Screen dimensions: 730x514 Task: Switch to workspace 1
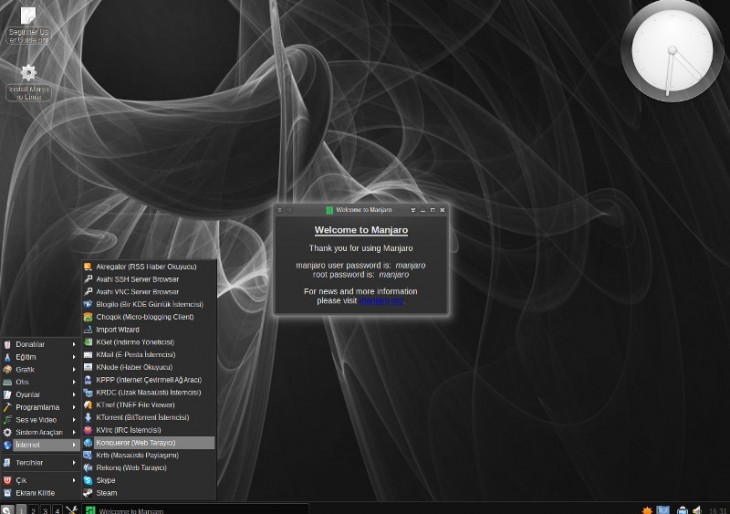point(21,510)
